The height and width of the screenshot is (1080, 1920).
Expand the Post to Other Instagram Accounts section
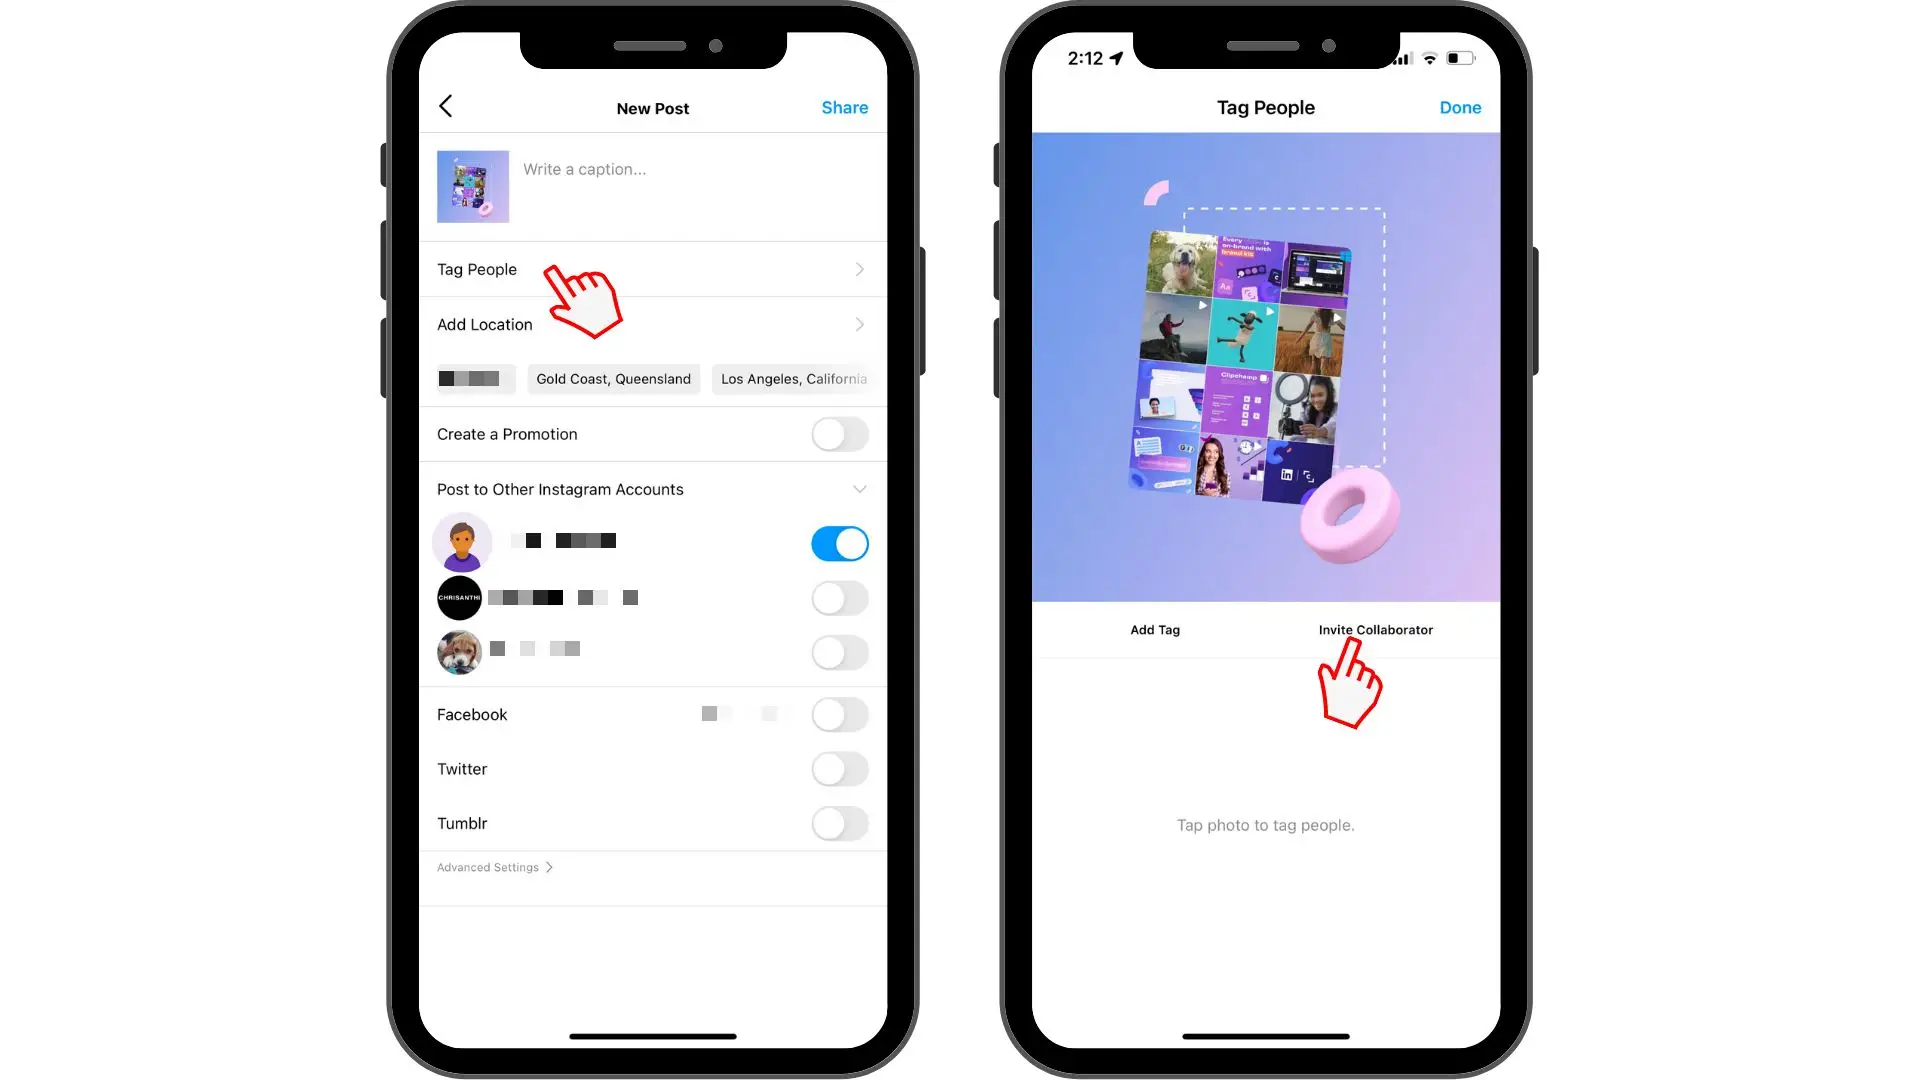click(x=860, y=489)
